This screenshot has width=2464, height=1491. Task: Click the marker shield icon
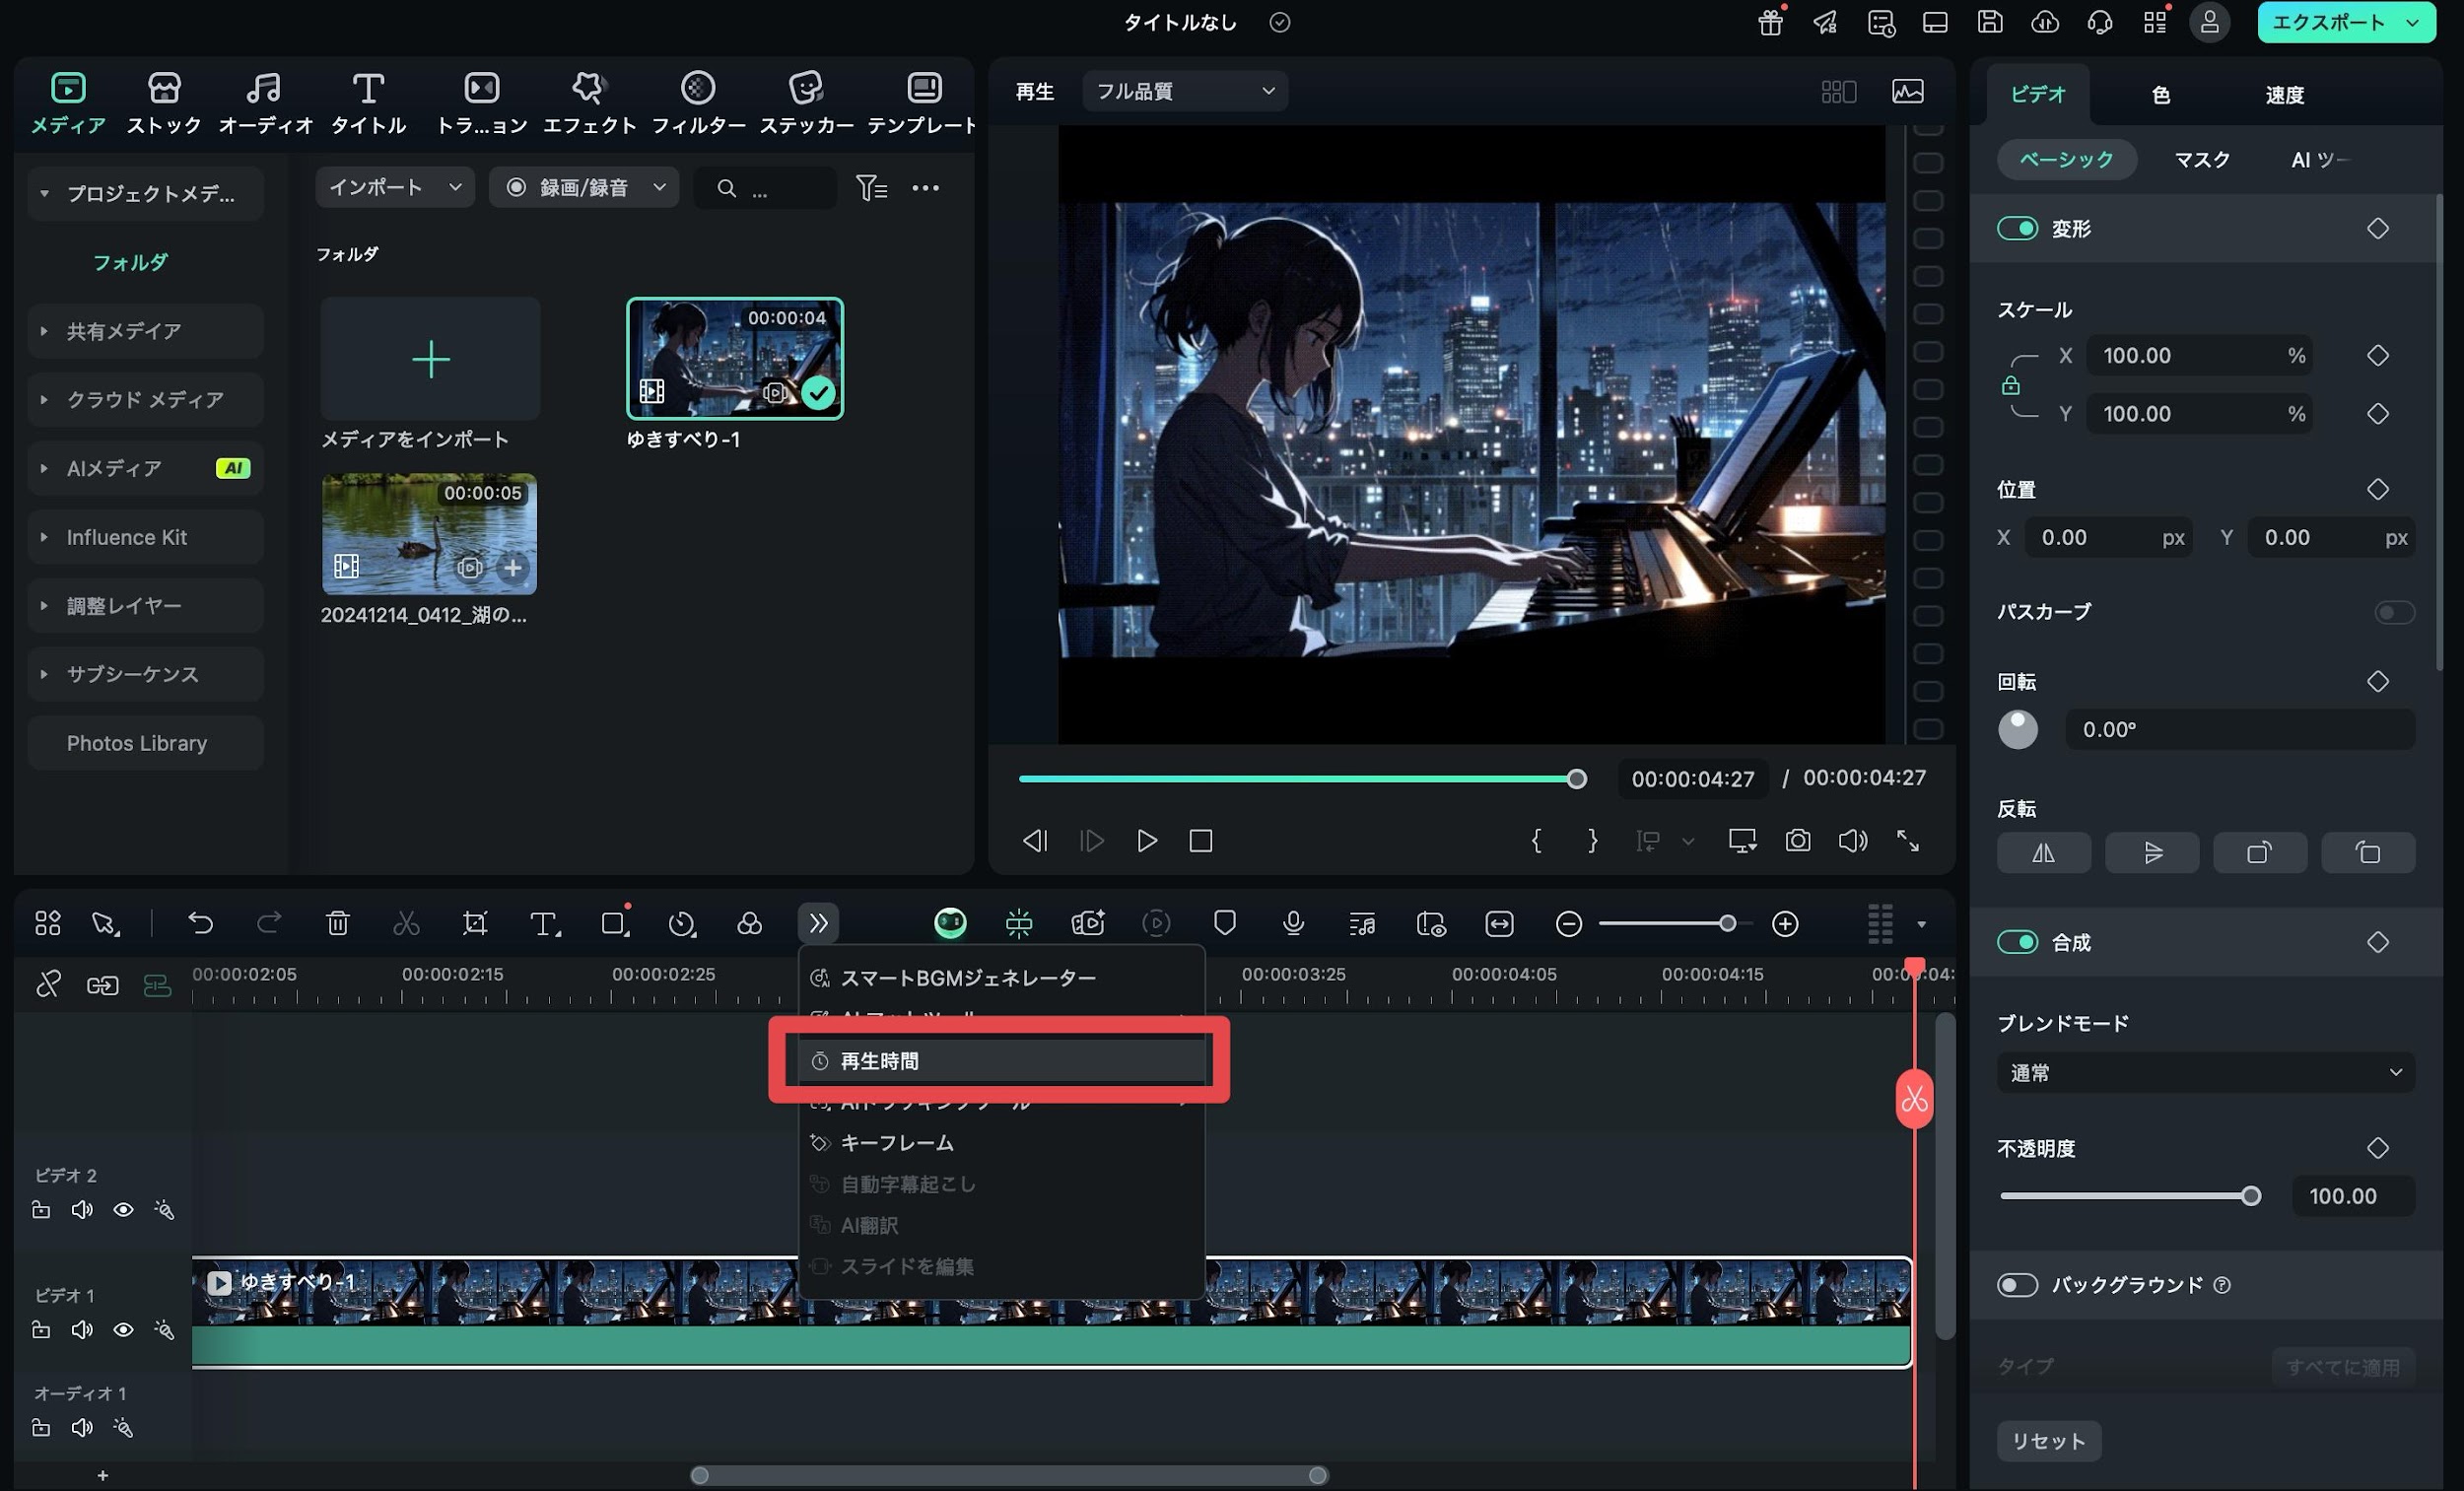(1224, 923)
